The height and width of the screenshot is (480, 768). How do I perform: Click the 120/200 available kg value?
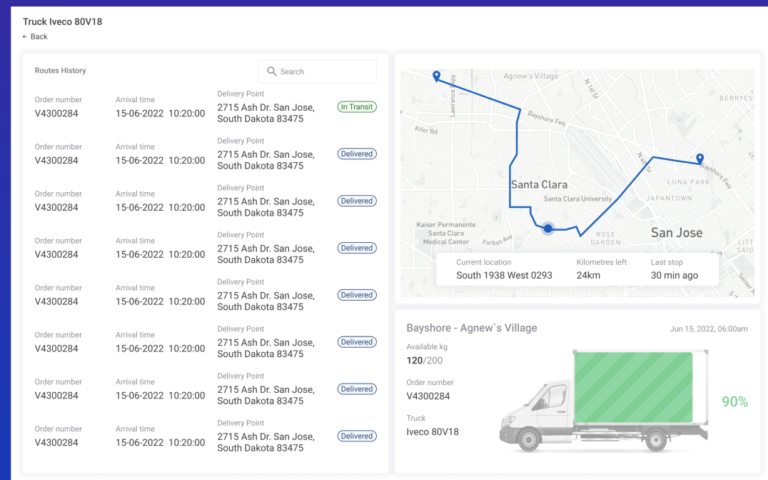(x=426, y=358)
